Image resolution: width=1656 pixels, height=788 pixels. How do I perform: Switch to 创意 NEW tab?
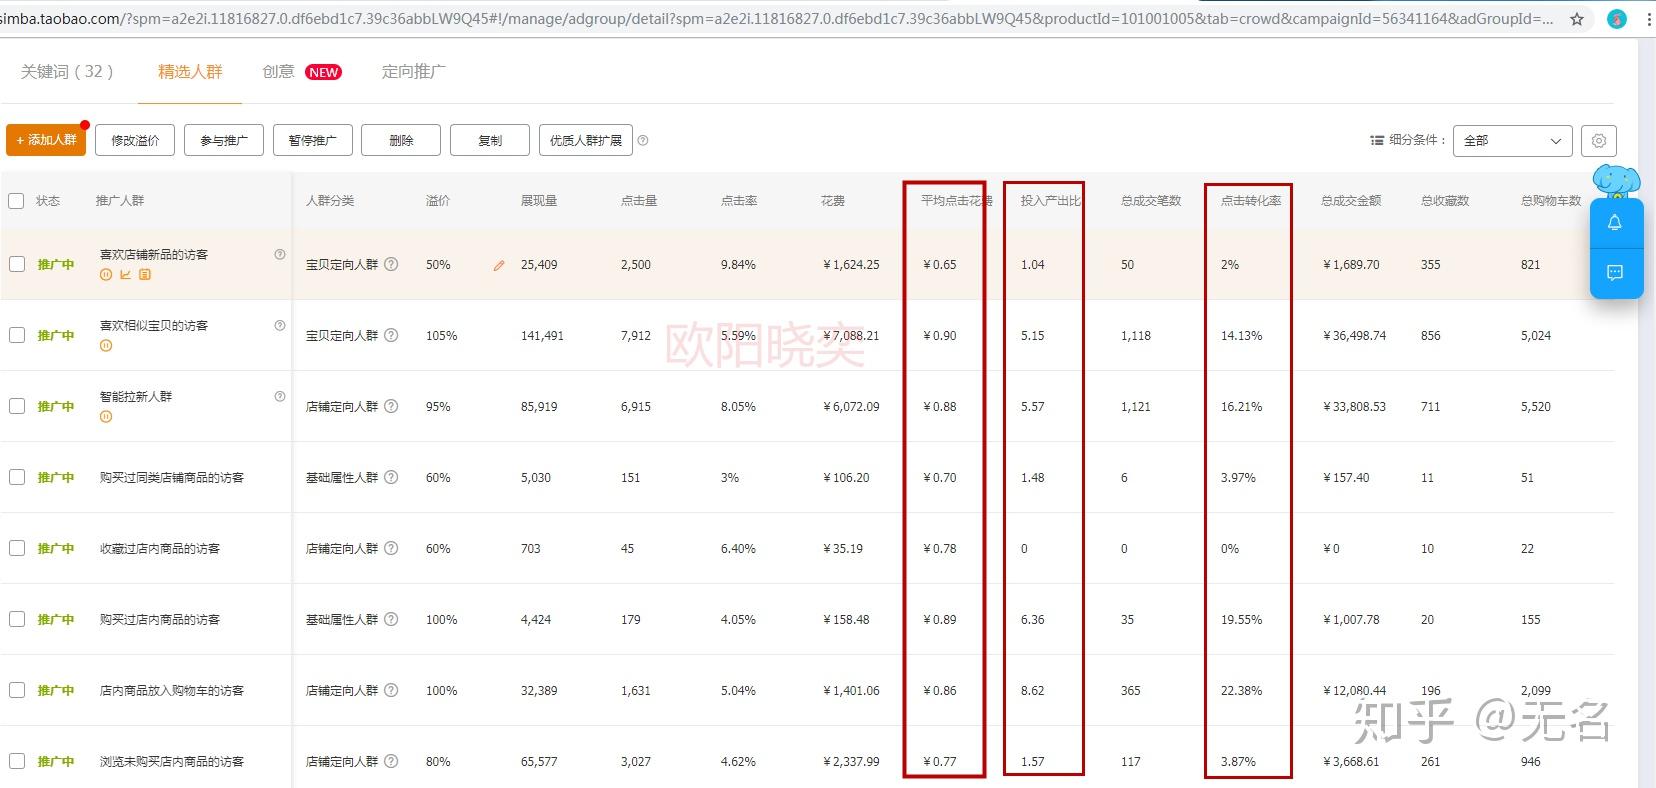point(302,71)
